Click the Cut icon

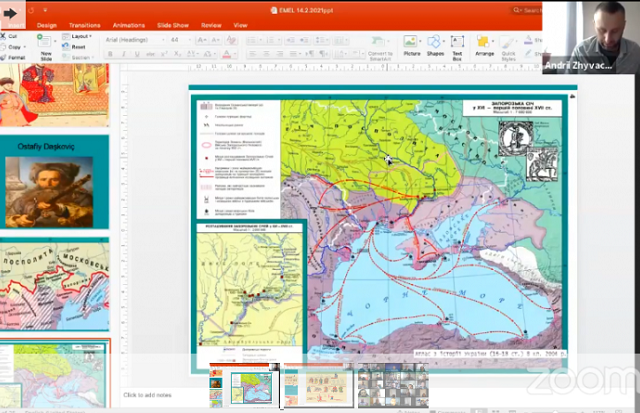[x=4, y=36]
